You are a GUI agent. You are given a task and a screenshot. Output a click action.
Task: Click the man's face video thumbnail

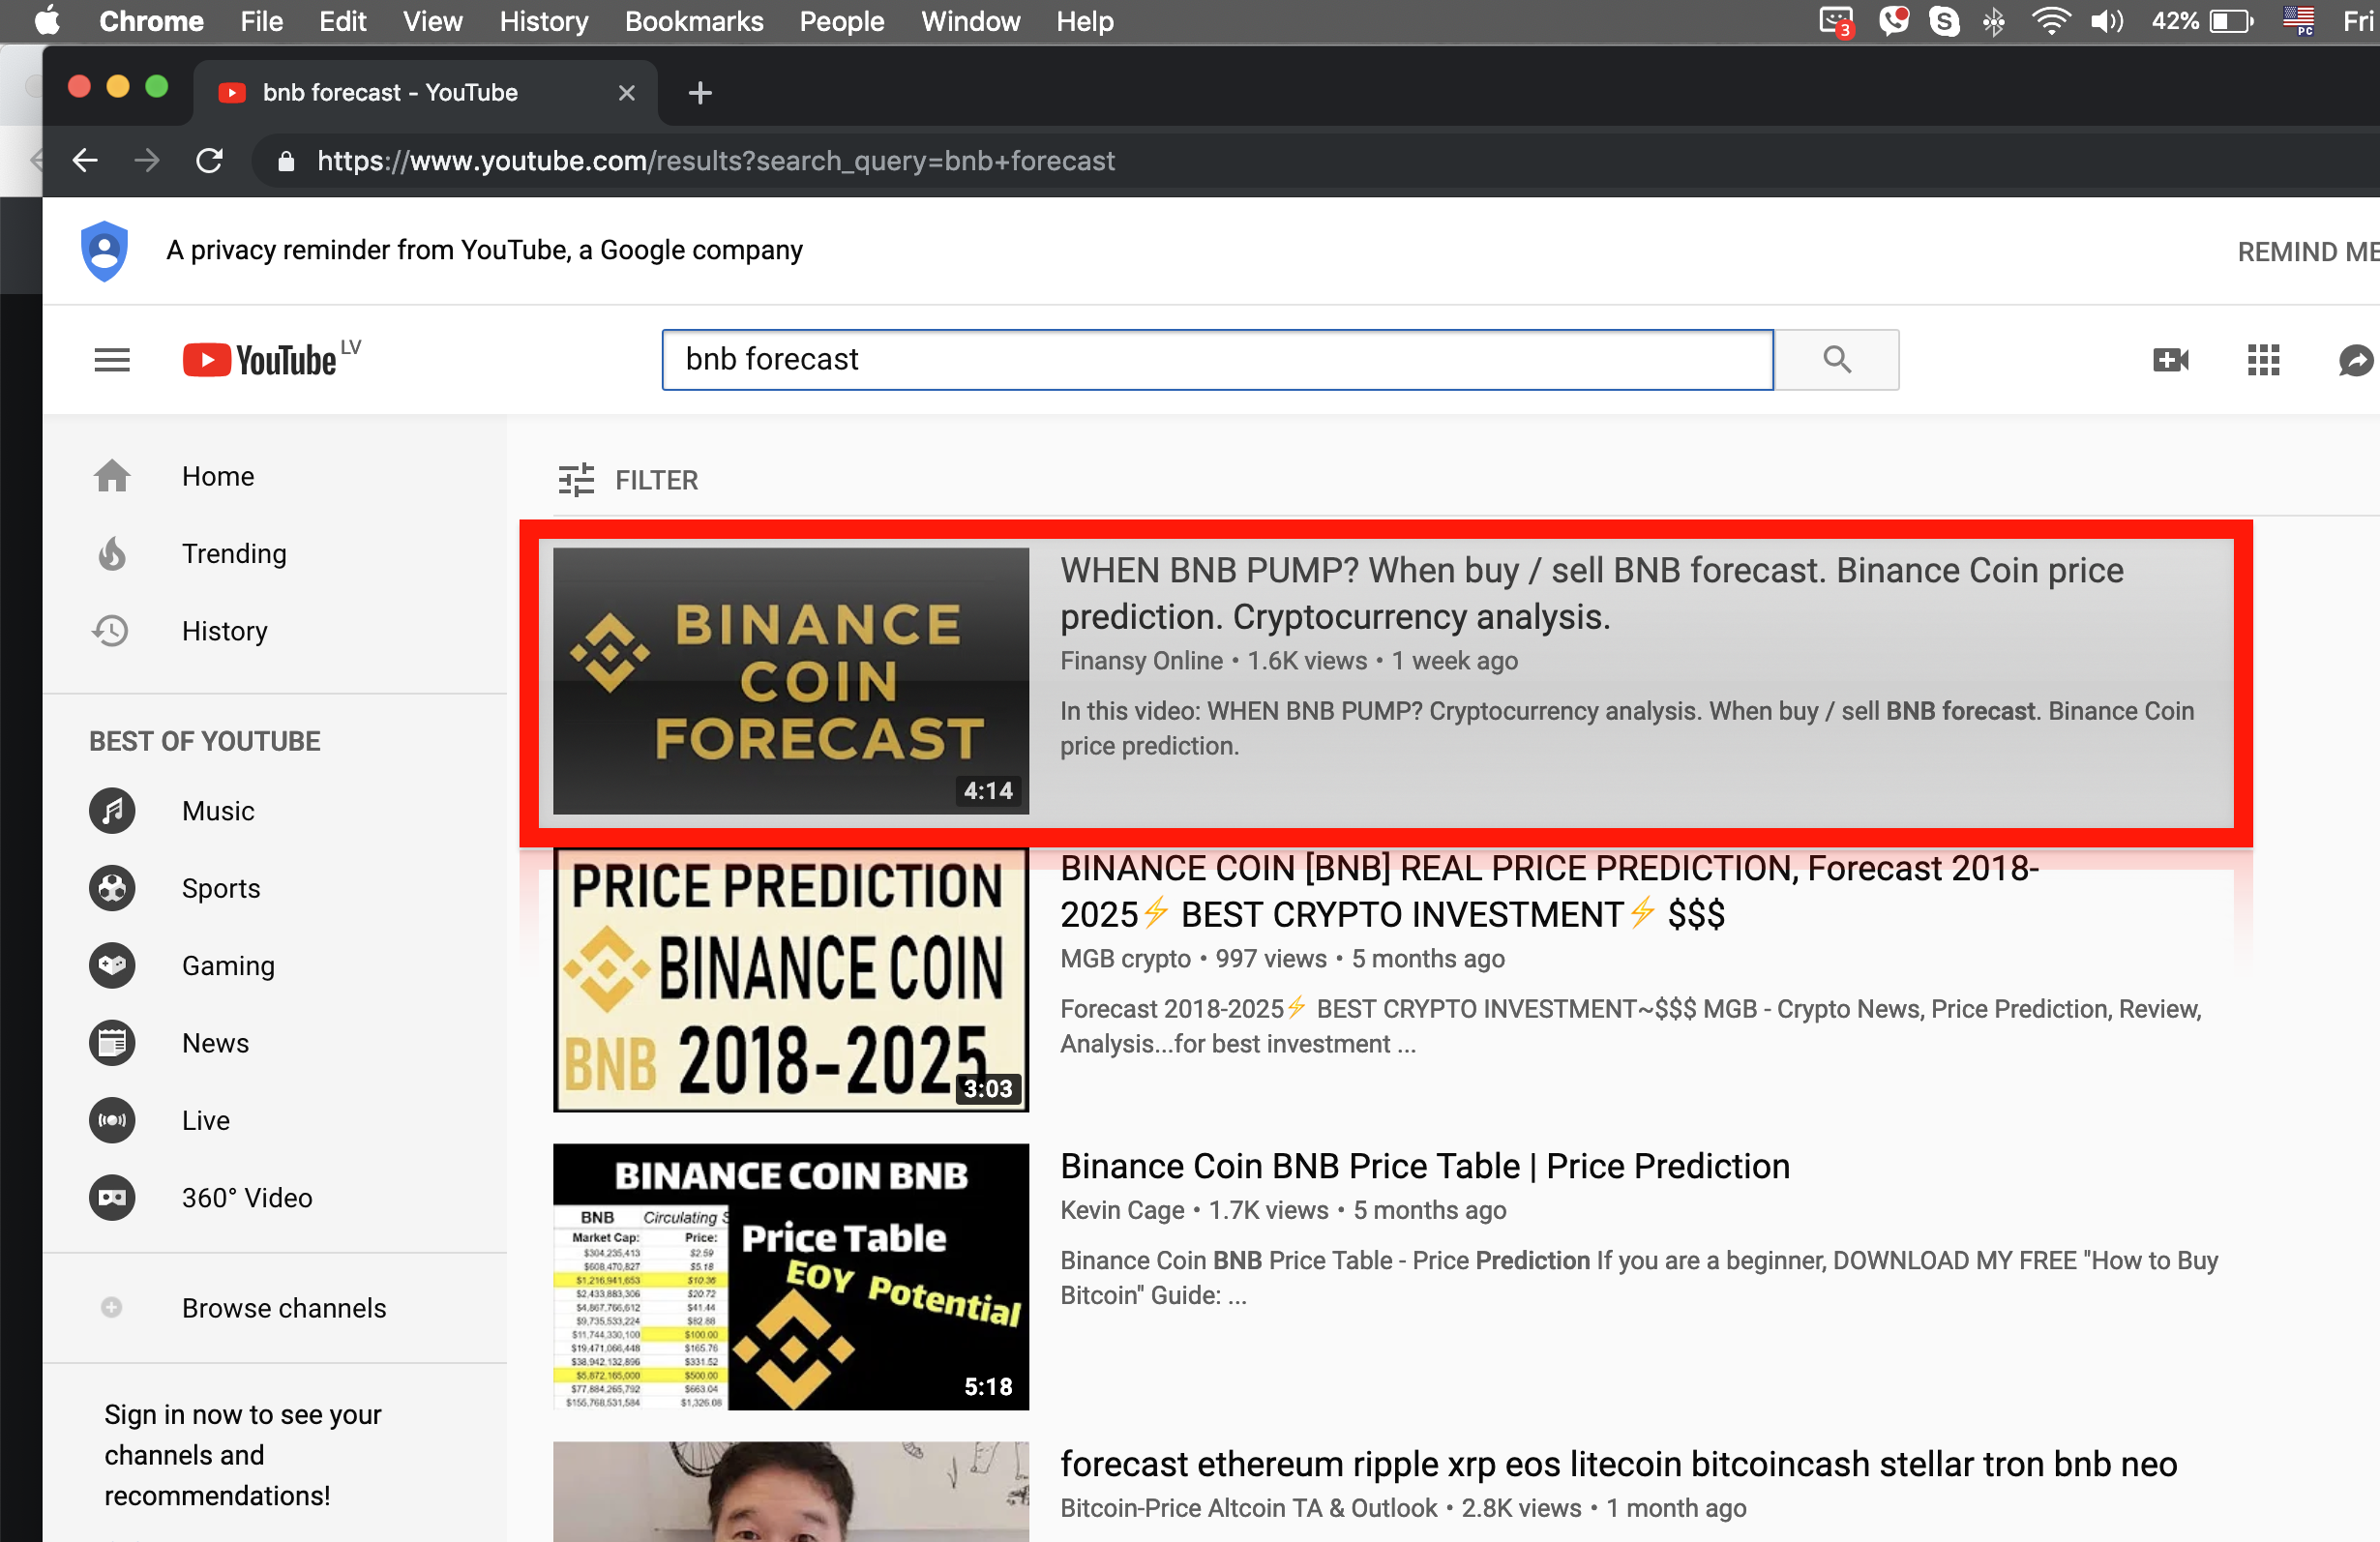point(790,1491)
